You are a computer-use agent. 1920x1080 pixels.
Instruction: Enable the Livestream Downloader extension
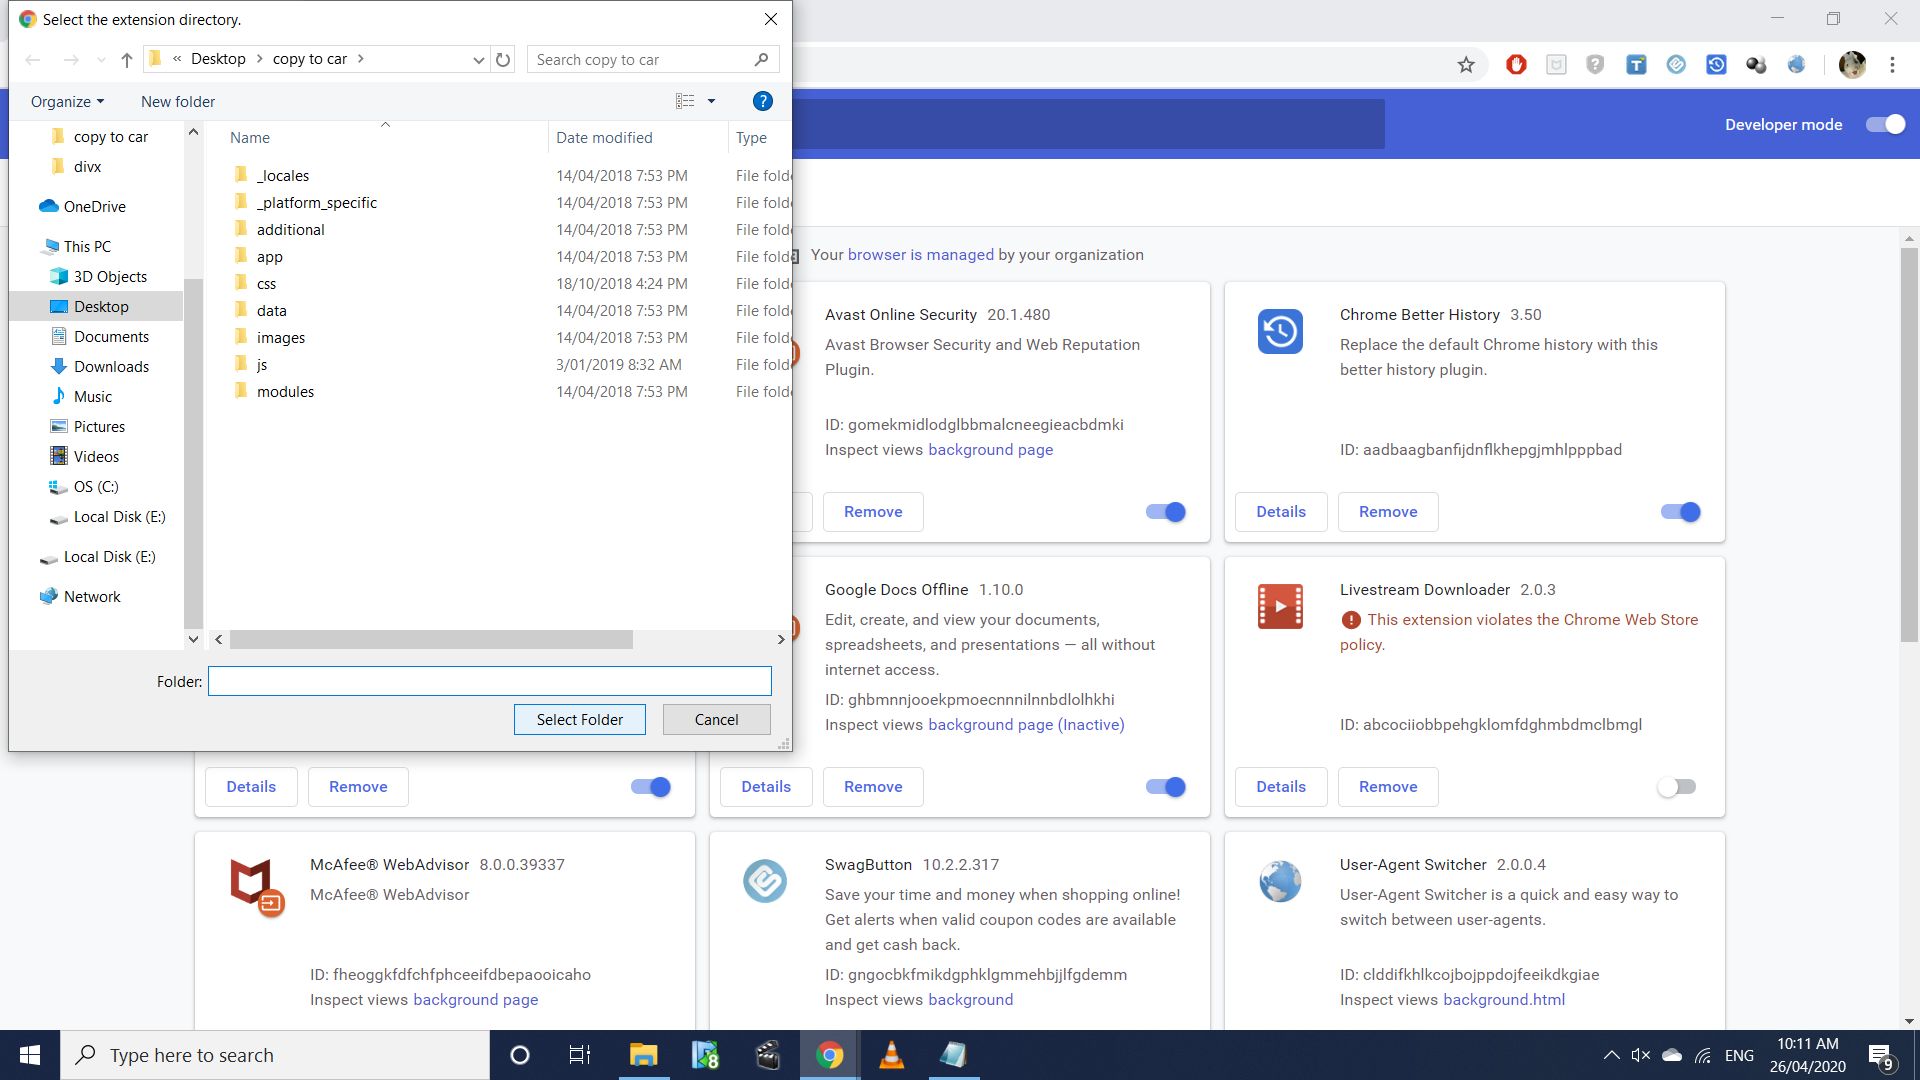pos(1677,787)
